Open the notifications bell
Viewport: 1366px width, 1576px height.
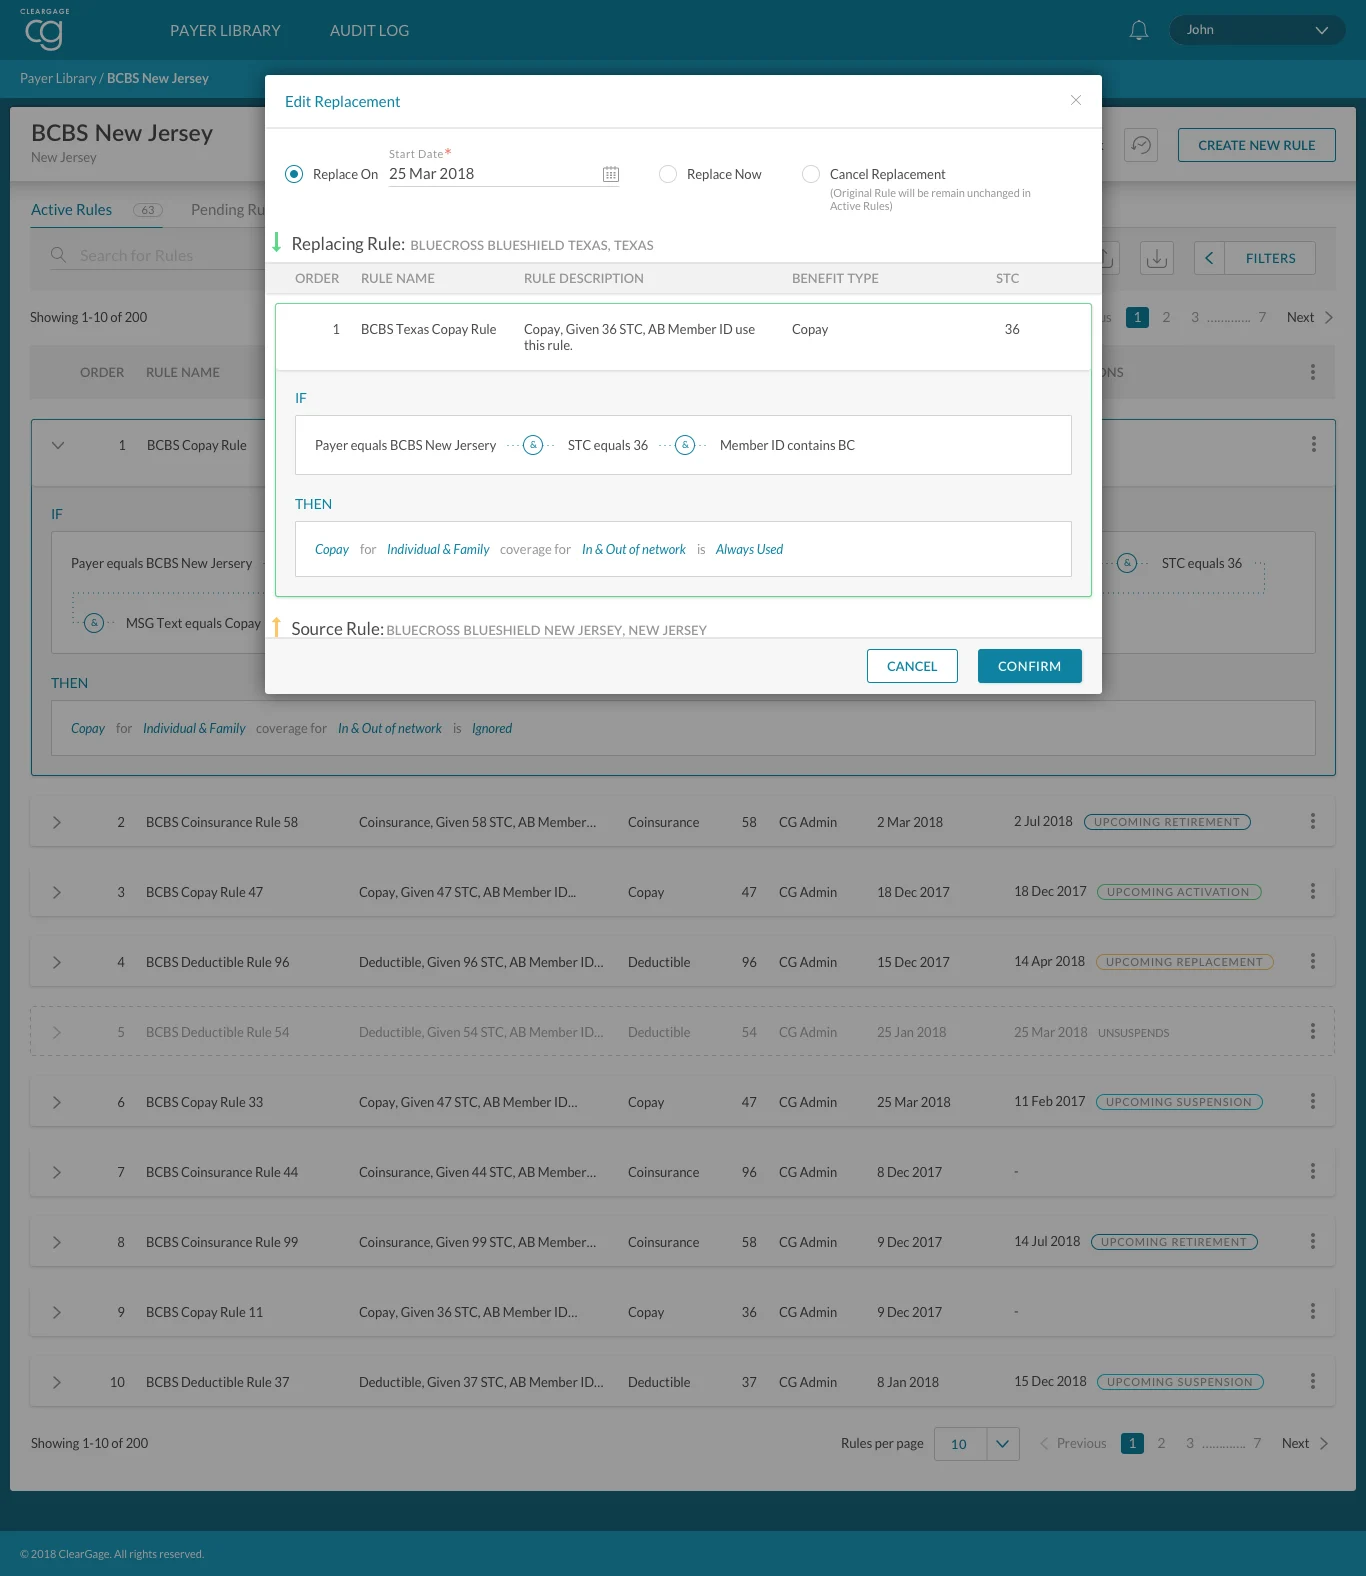(1138, 30)
